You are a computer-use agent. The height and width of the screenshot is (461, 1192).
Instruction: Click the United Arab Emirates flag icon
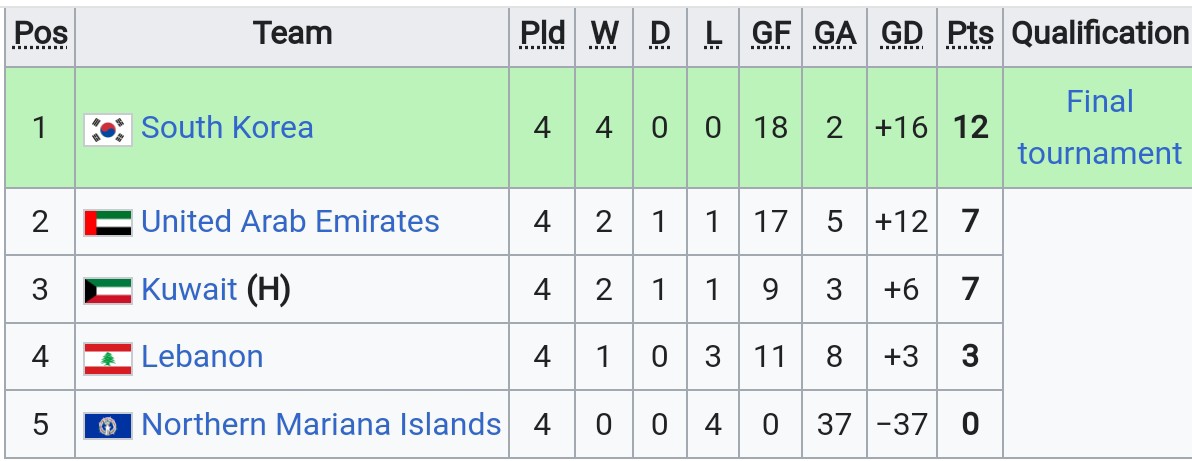click(108, 223)
